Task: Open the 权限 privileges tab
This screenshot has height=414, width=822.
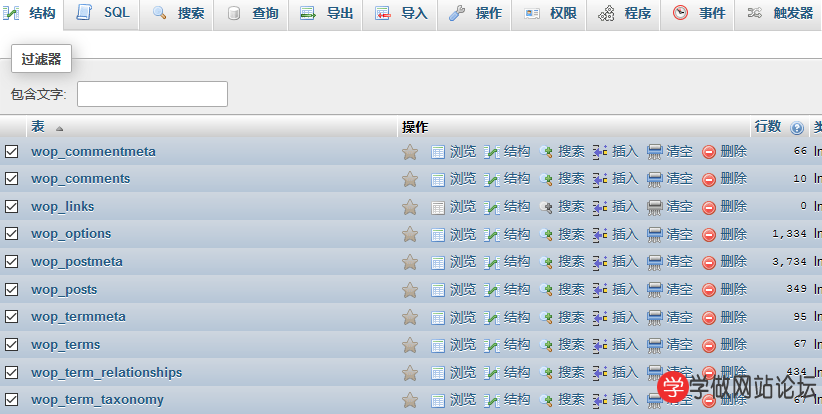Action: click(551, 14)
